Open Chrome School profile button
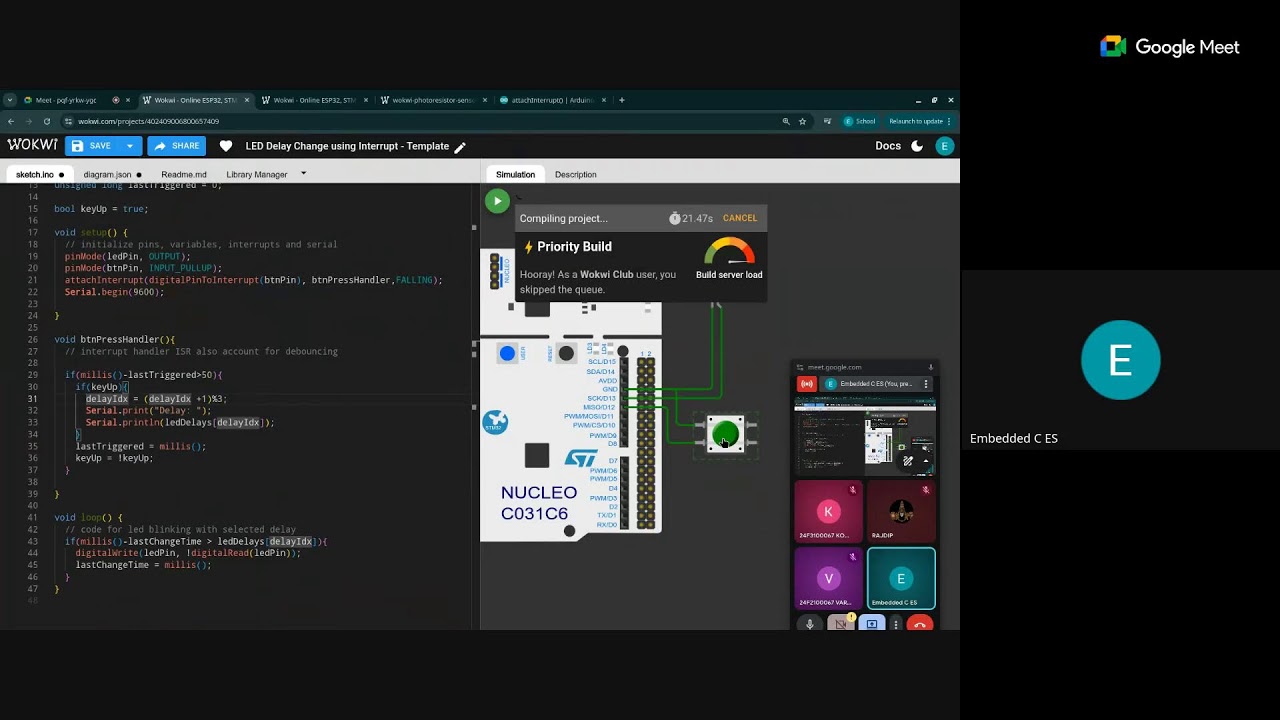 [860, 121]
